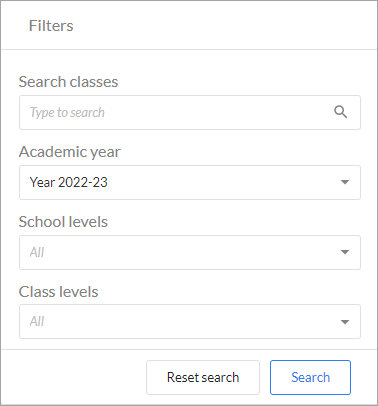378x406 pixels.
Task: Click empty footer area beside Reset search
Action: click(73, 377)
